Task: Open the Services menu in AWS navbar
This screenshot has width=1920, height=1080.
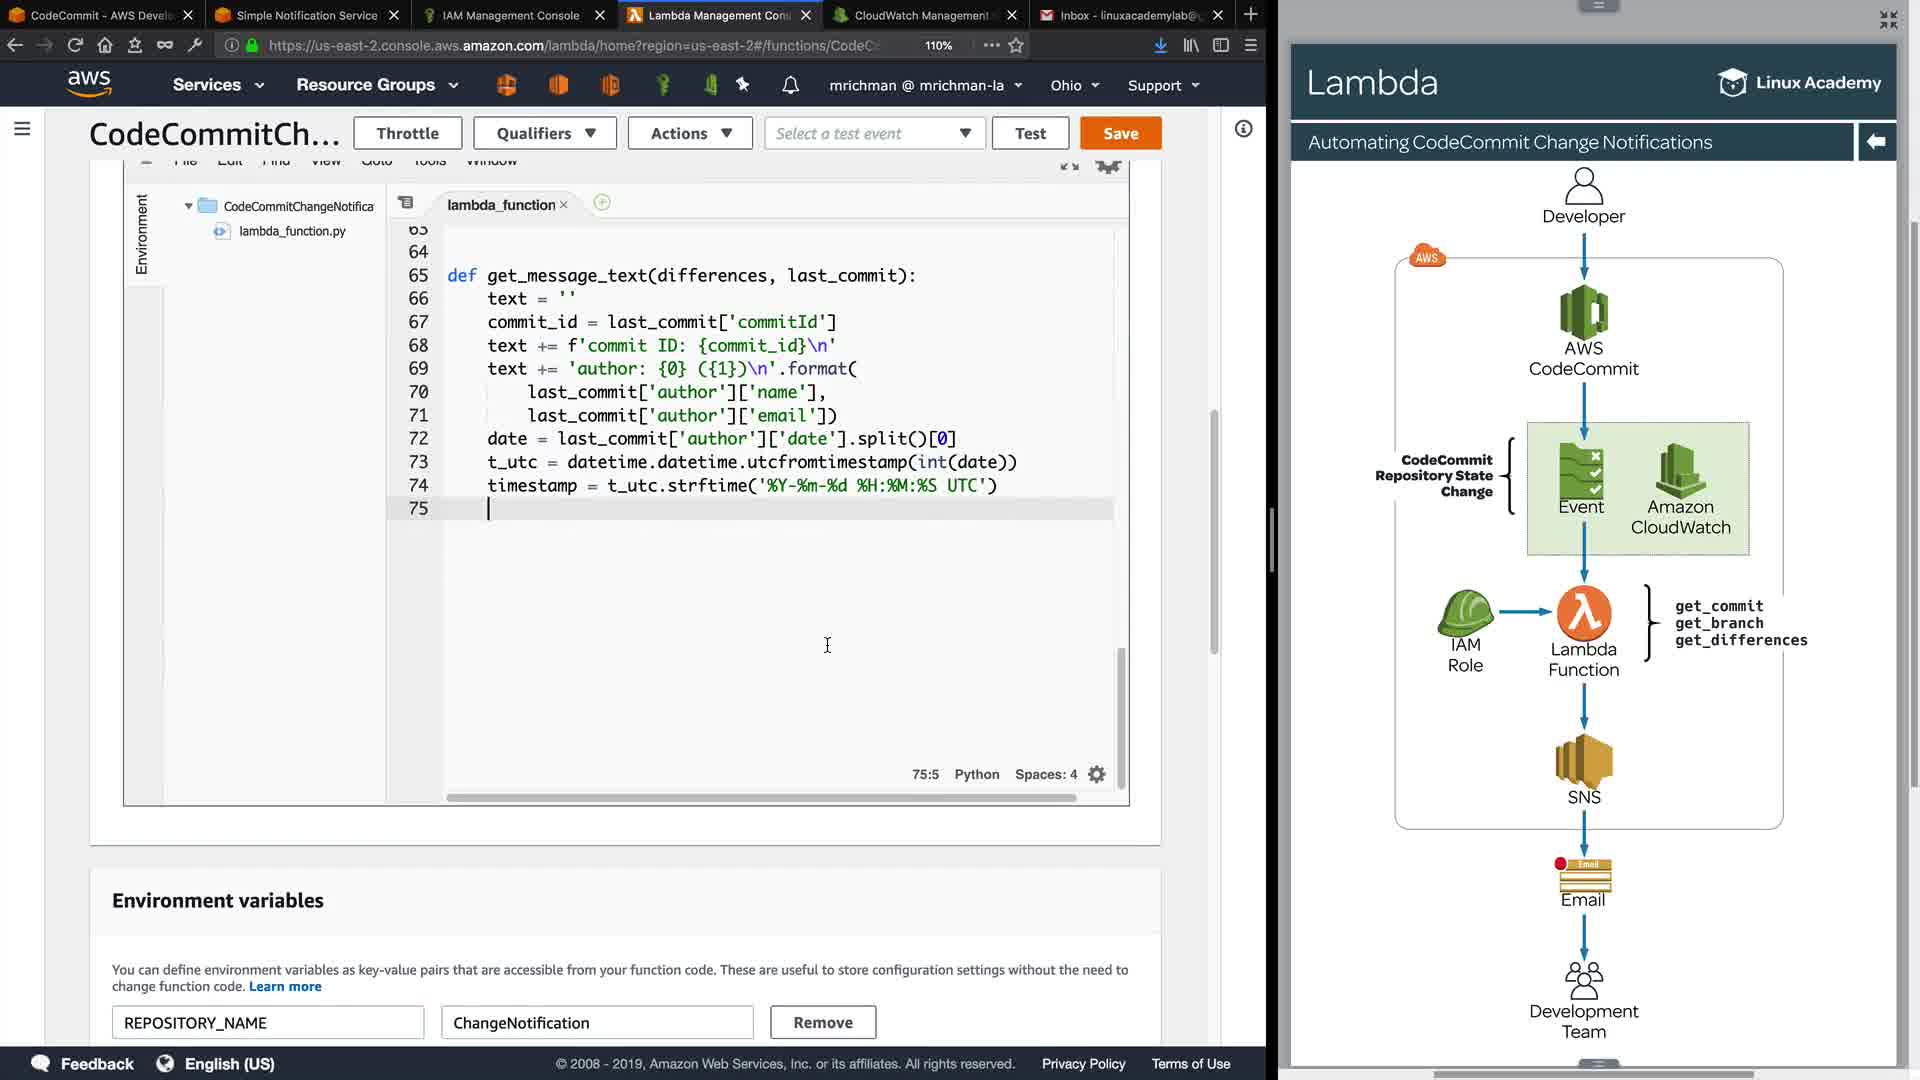Action: pyautogui.click(x=218, y=85)
